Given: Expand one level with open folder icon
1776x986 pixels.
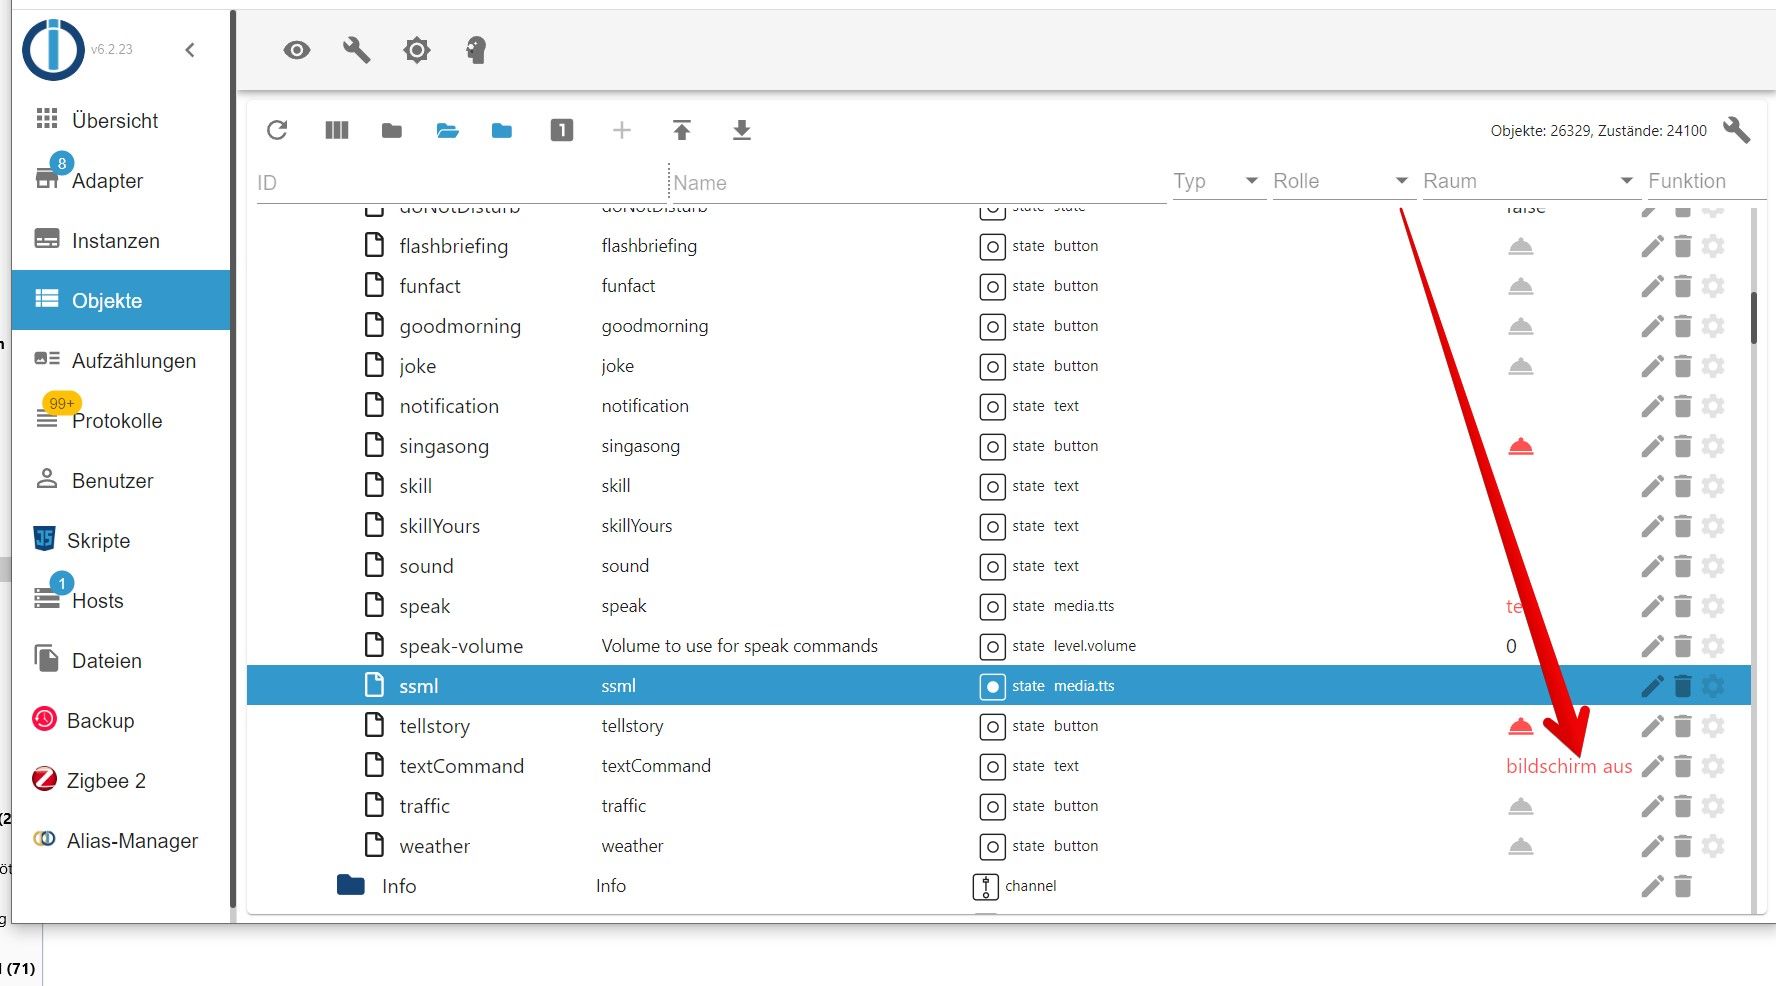Looking at the screenshot, I should click(447, 130).
